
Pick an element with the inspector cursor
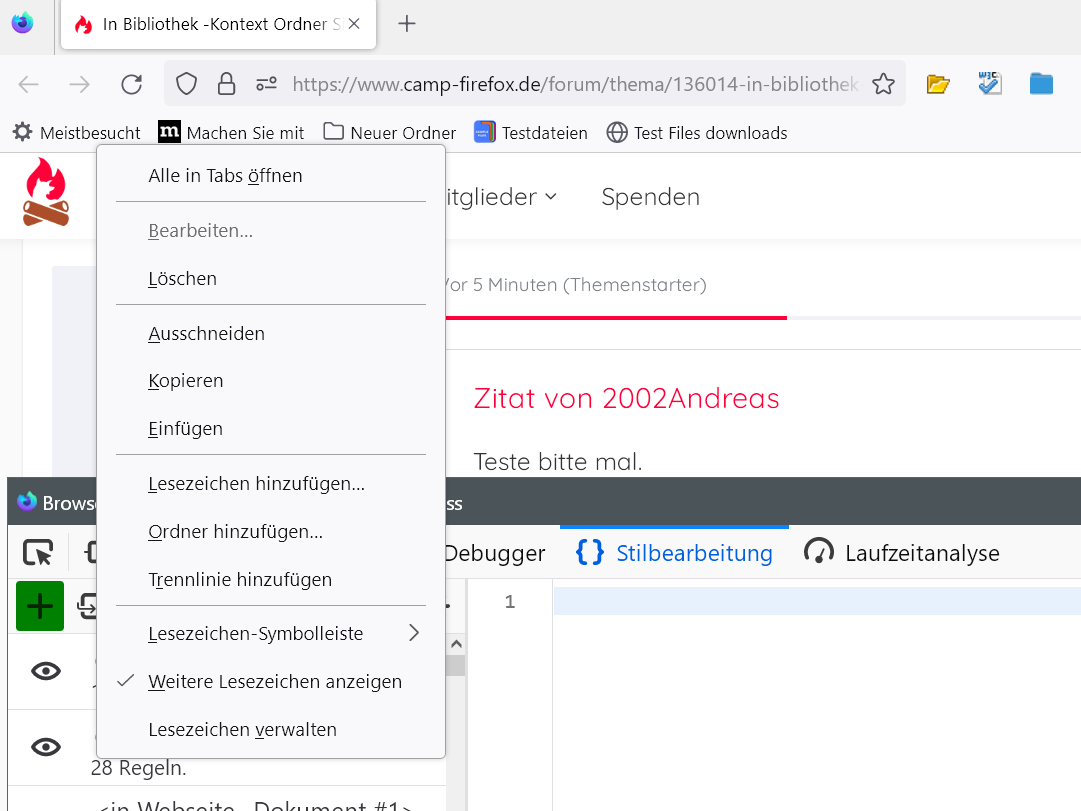click(x=38, y=553)
